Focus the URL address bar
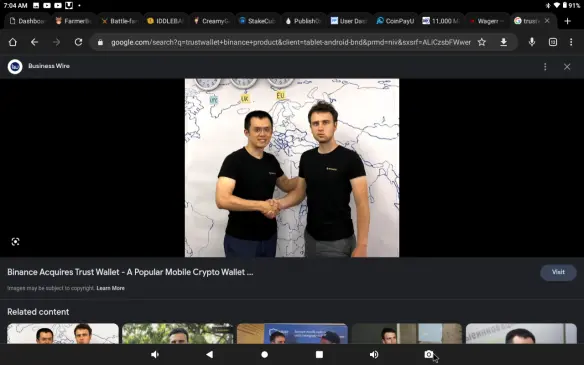The image size is (584, 365). pos(291,42)
